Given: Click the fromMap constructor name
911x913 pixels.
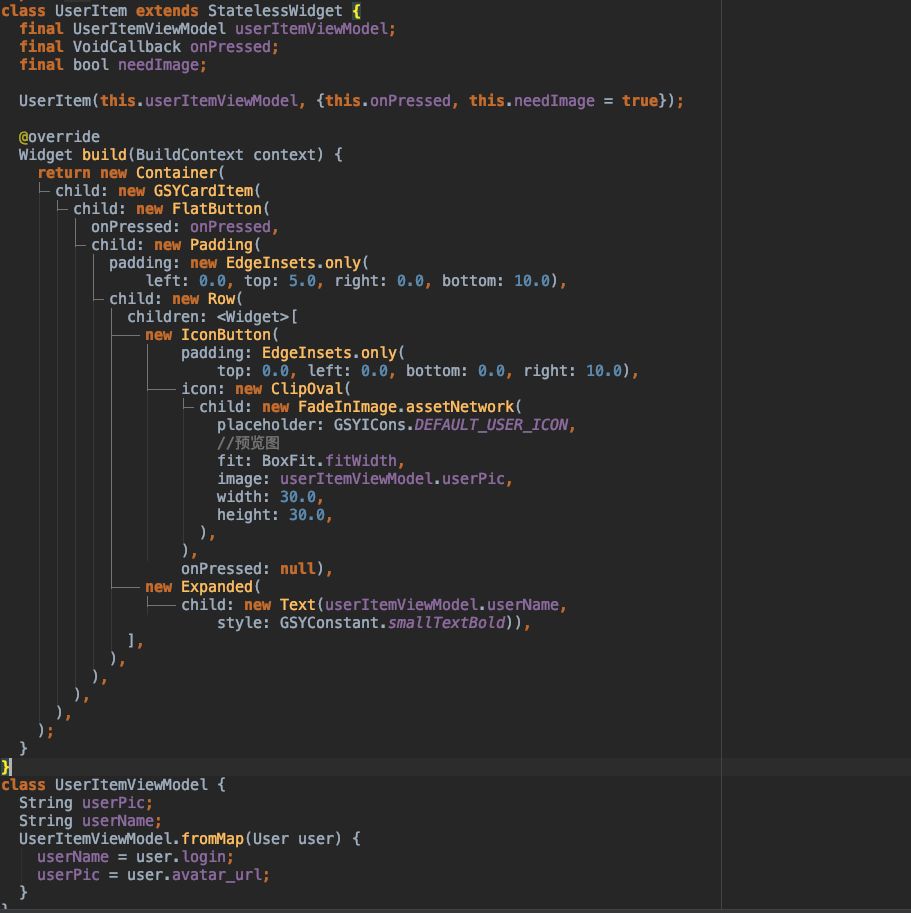Looking at the screenshot, I should 212,838.
